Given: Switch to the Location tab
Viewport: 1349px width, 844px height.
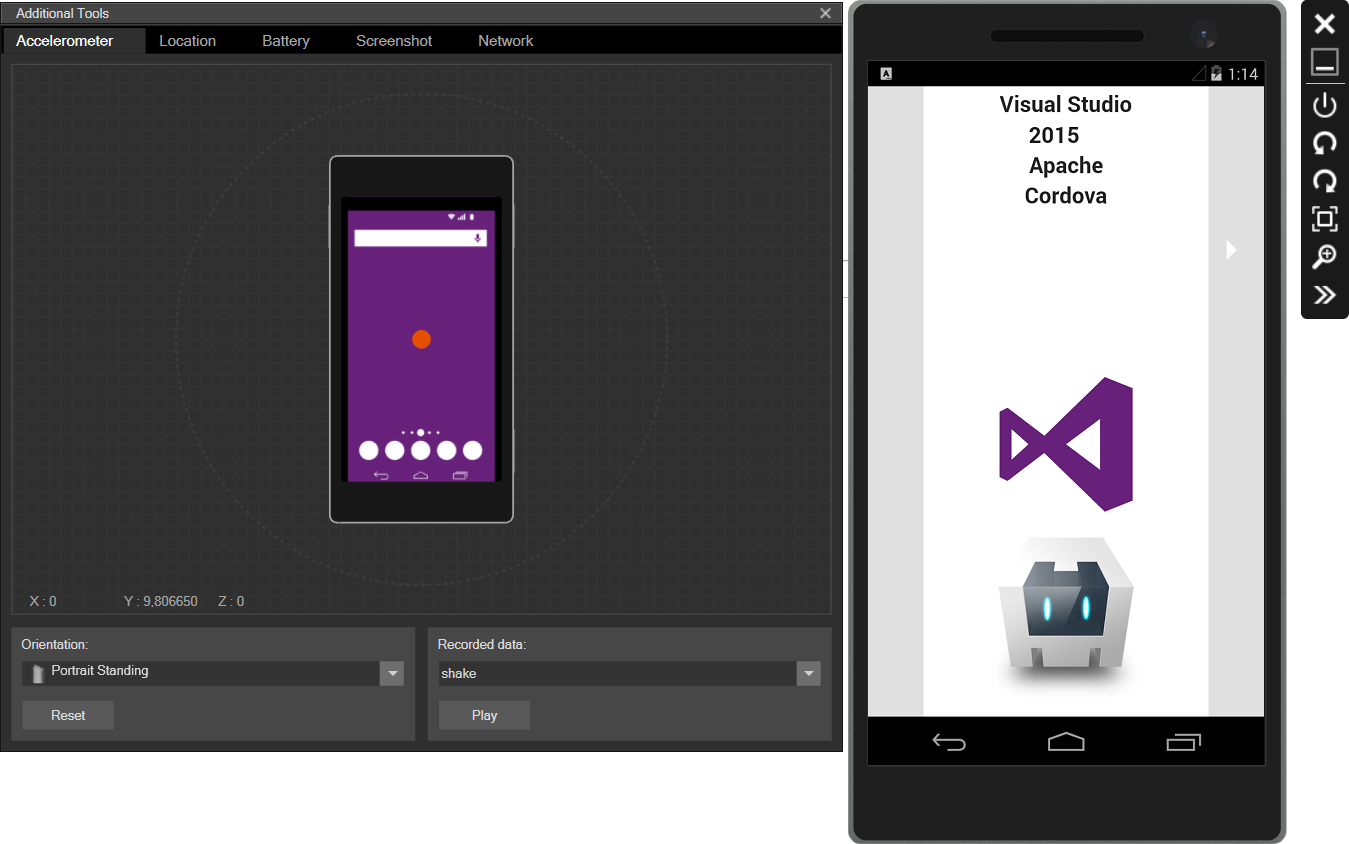Looking at the screenshot, I should (x=187, y=41).
